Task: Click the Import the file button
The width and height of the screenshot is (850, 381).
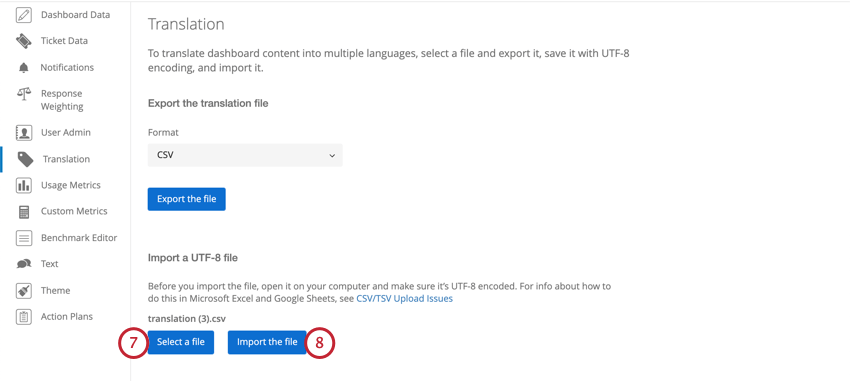Action: click(x=267, y=342)
